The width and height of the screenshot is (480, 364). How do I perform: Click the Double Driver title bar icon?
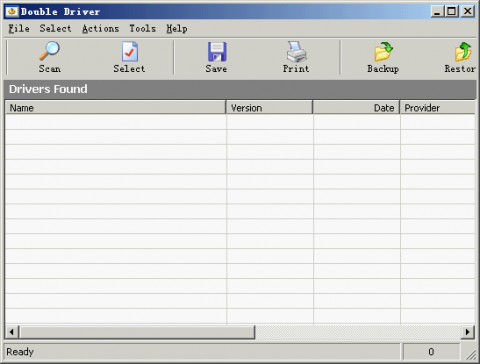pos(12,11)
